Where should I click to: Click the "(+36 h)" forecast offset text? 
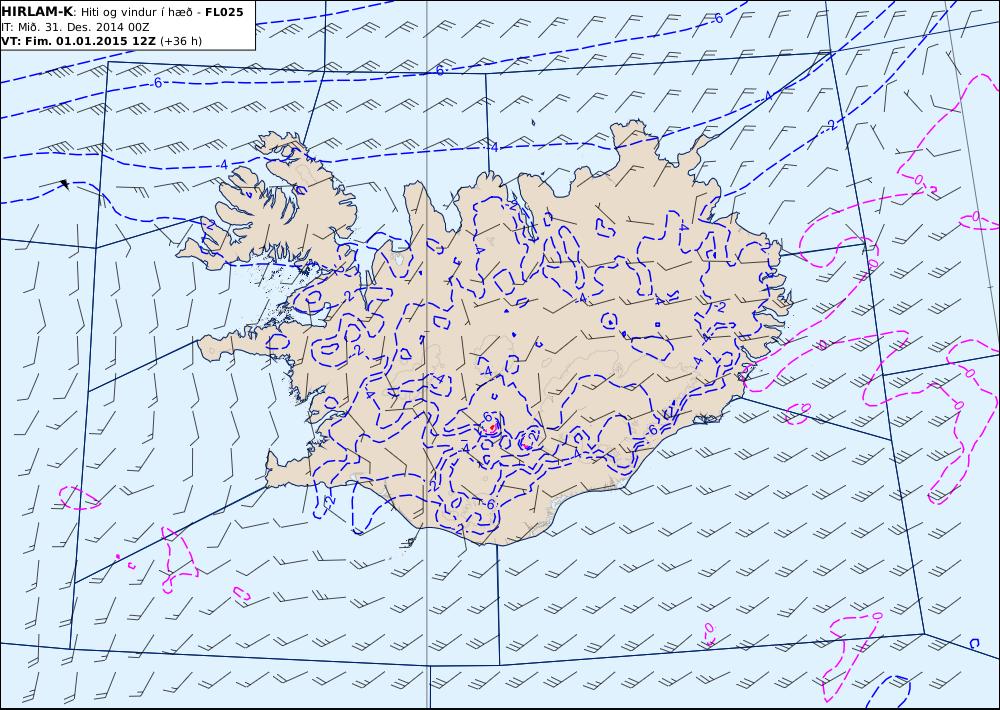tap(180, 41)
